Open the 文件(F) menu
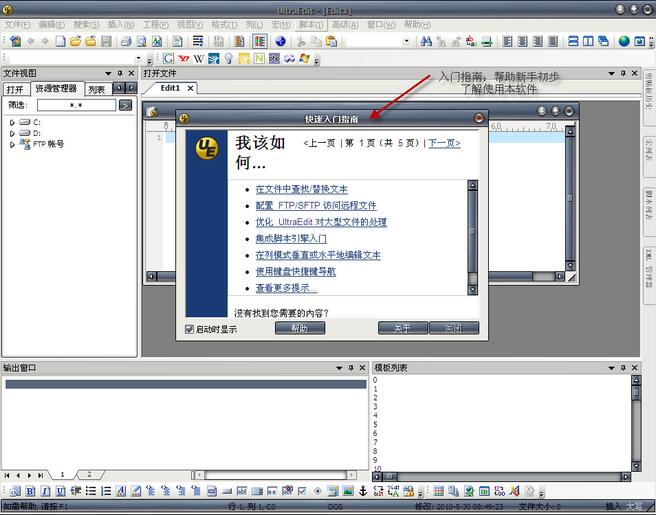This screenshot has width=656, height=515. (x=18, y=25)
